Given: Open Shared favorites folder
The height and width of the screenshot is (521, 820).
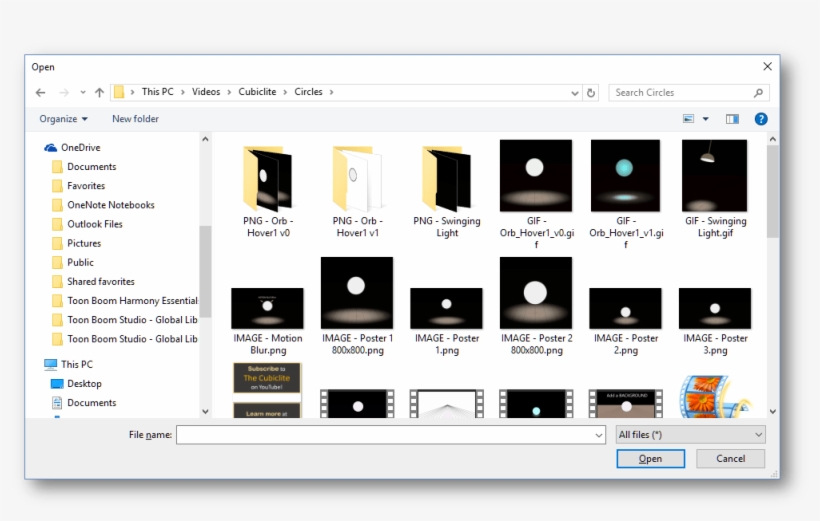Looking at the screenshot, I should point(100,281).
